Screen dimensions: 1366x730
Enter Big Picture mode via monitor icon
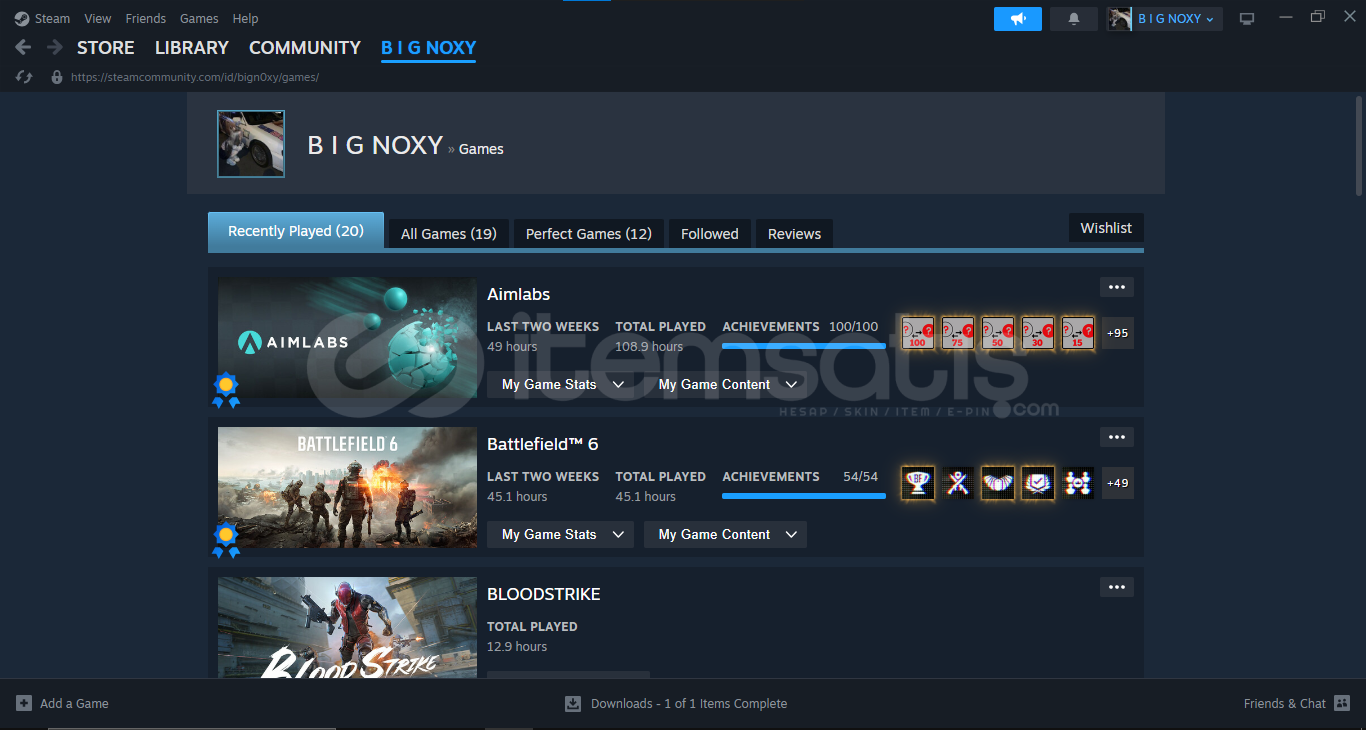coord(1247,19)
